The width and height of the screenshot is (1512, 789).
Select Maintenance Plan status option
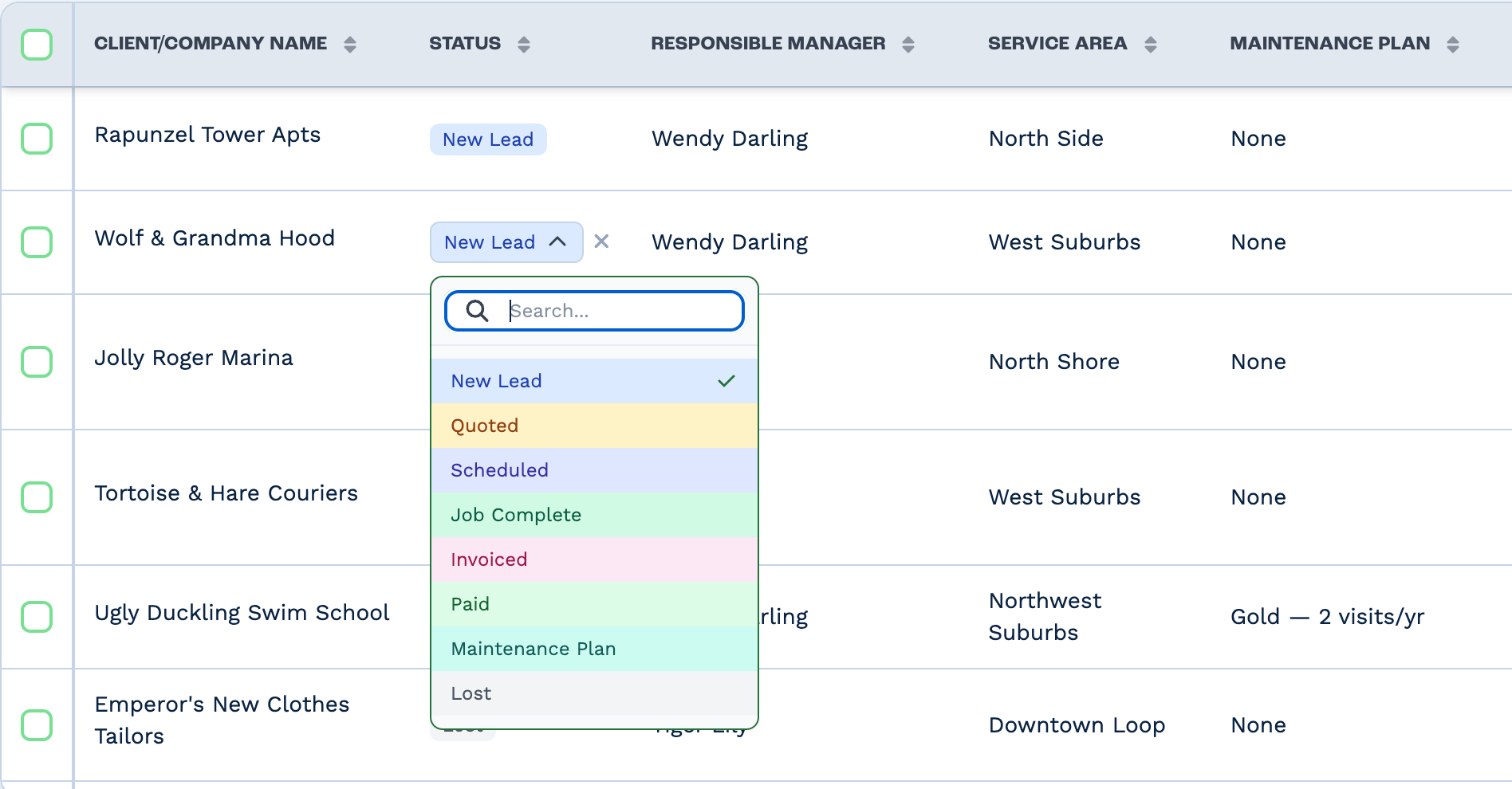tap(594, 648)
